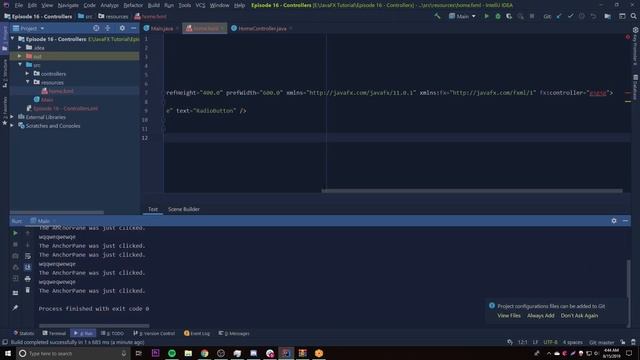Switch to the Scene Builder tab
640x360 pixels.
pos(184,209)
